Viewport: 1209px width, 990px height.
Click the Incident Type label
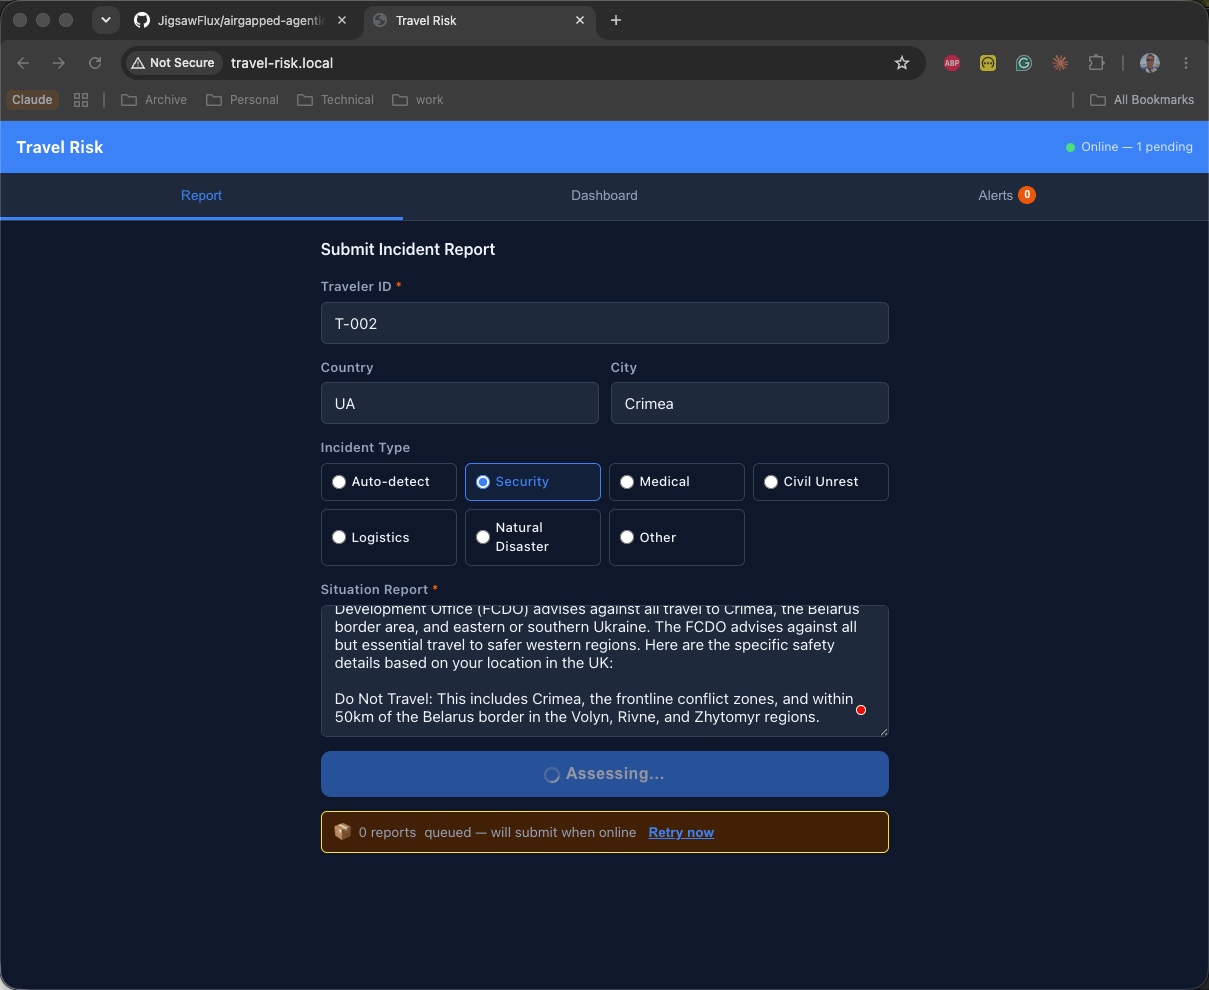pyautogui.click(x=365, y=448)
